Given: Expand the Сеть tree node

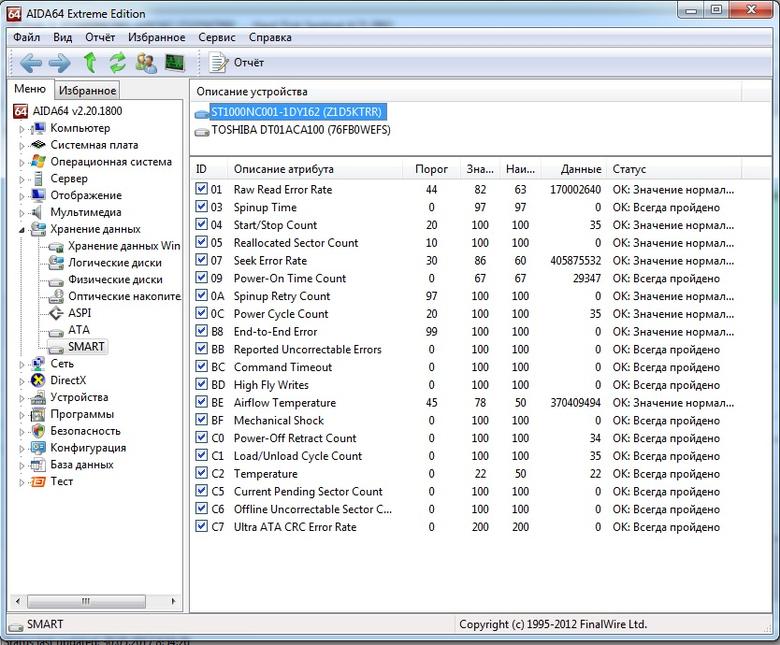Looking at the screenshot, I should click(x=22, y=365).
